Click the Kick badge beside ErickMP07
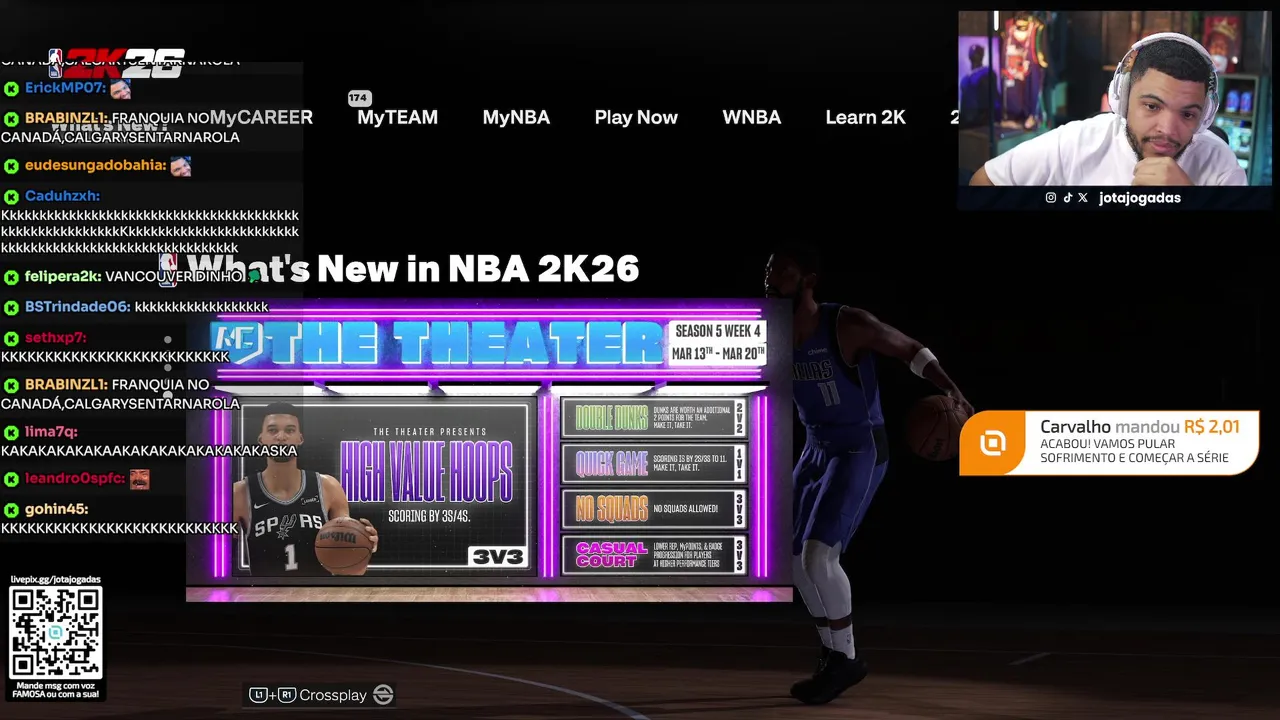The width and height of the screenshot is (1280, 720). [11, 89]
